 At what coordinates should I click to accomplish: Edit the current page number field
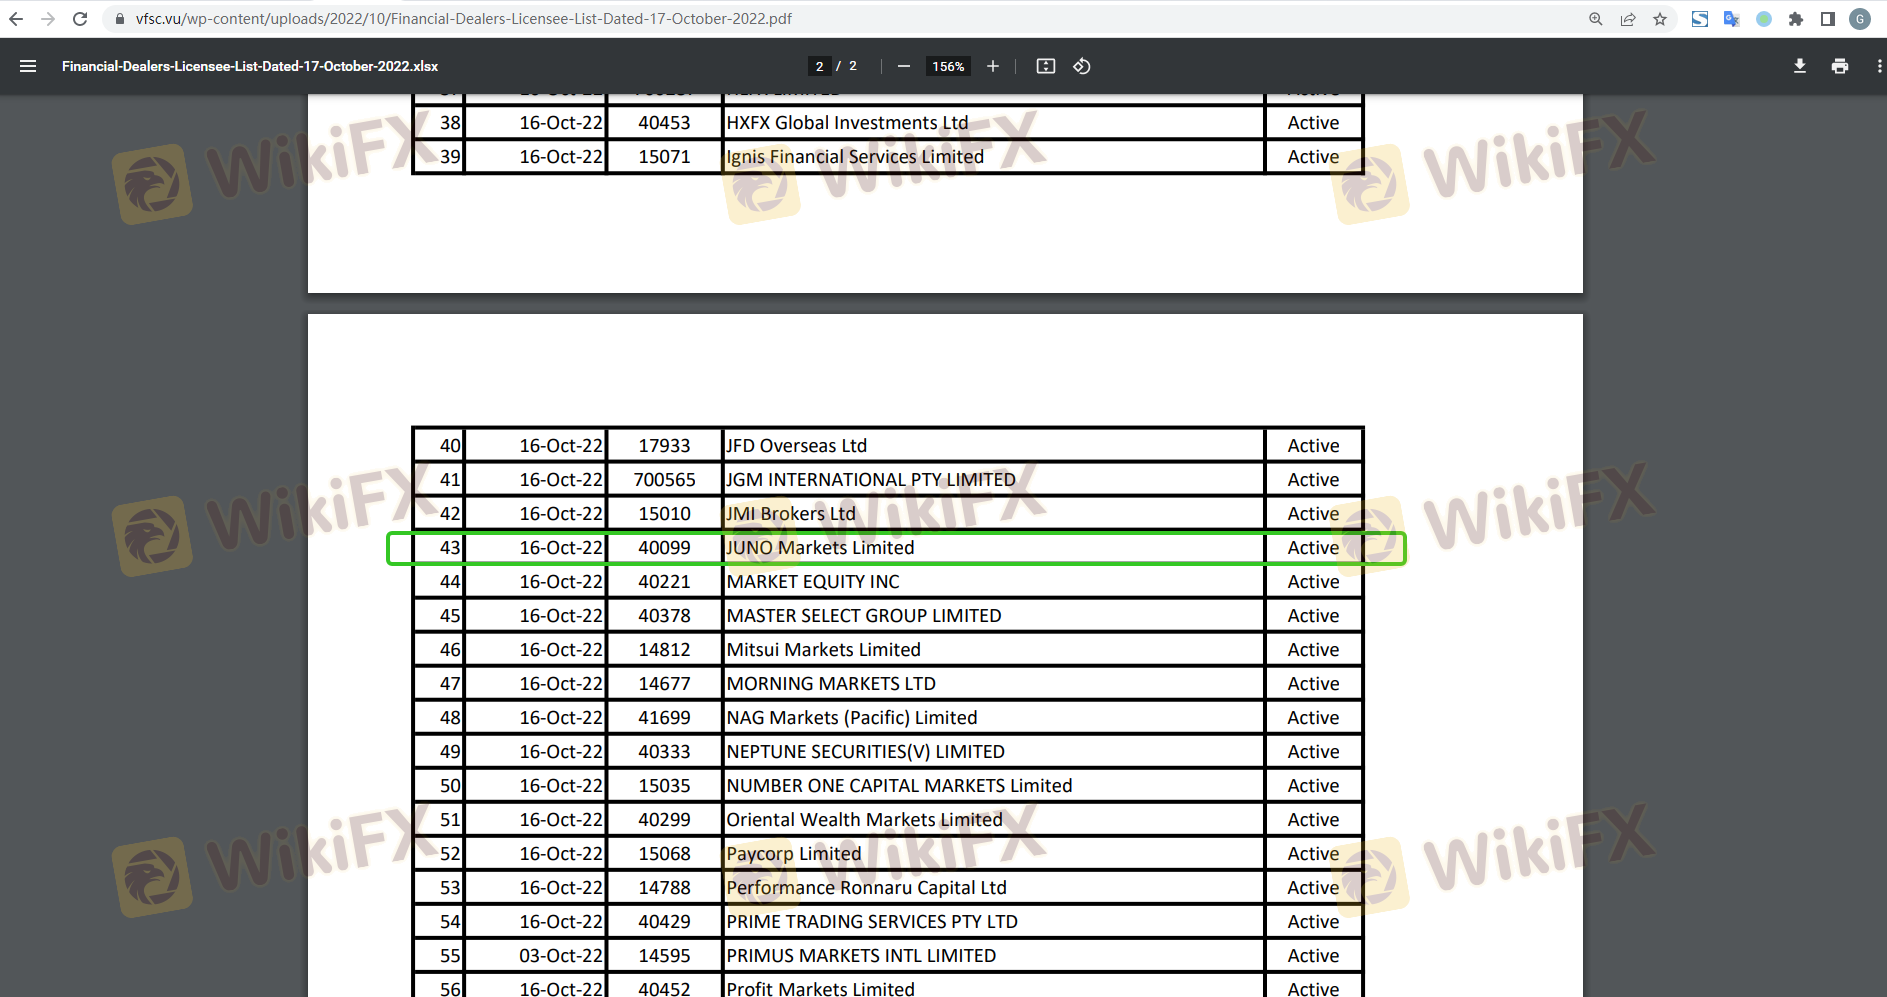(x=820, y=66)
